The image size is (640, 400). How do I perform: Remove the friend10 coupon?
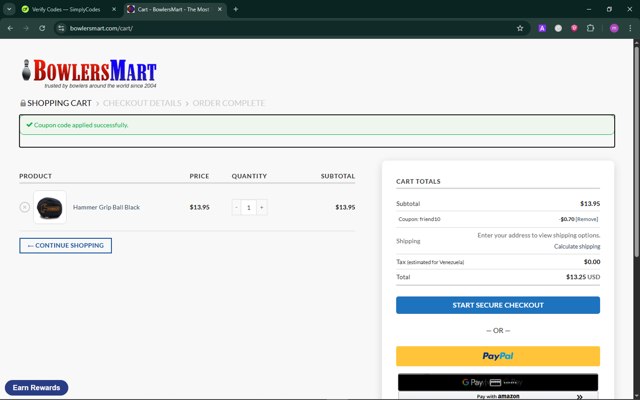pyautogui.click(x=587, y=219)
